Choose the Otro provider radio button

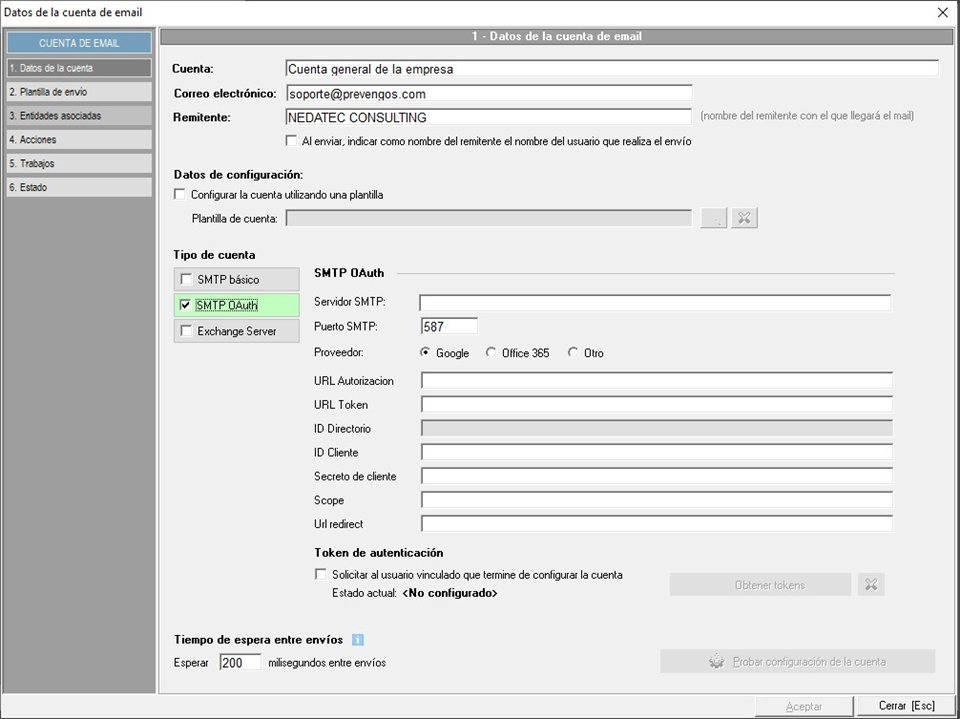point(573,353)
